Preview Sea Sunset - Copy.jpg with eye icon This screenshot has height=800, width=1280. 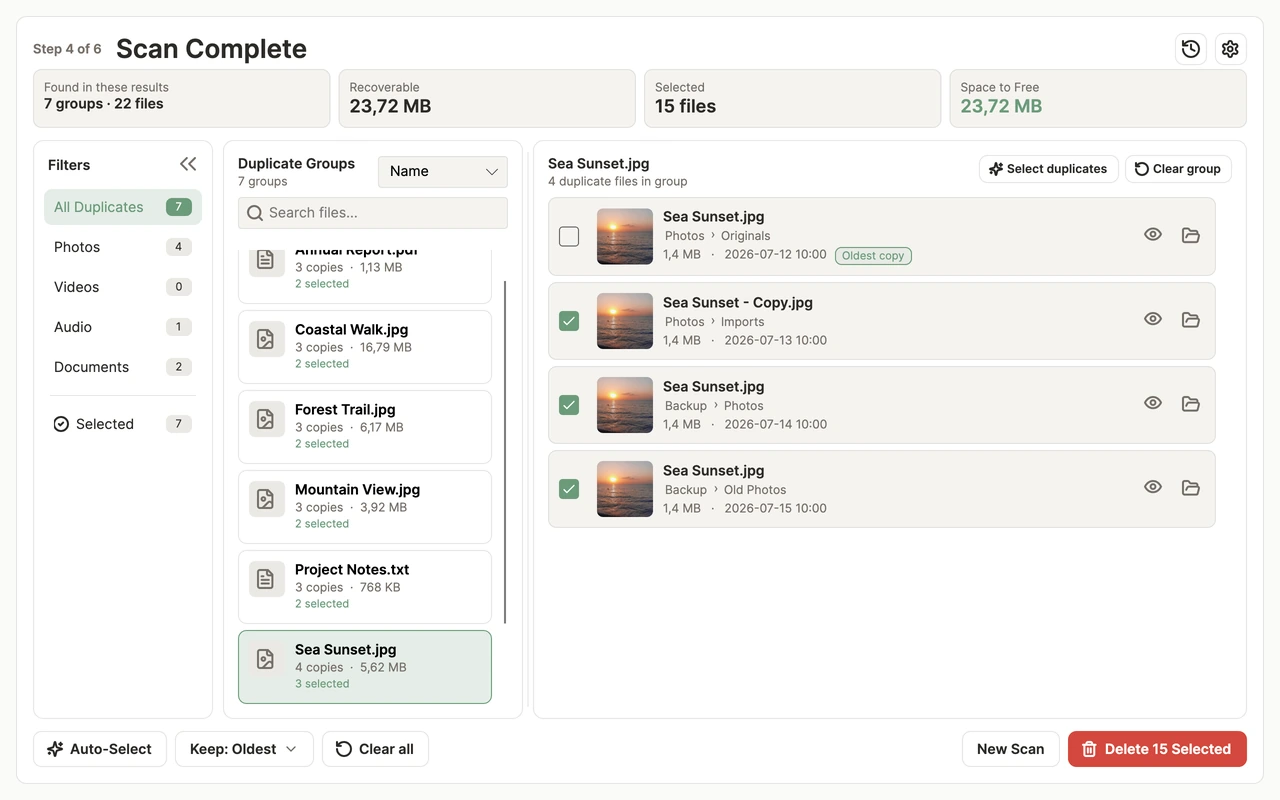(x=1153, y=319)
